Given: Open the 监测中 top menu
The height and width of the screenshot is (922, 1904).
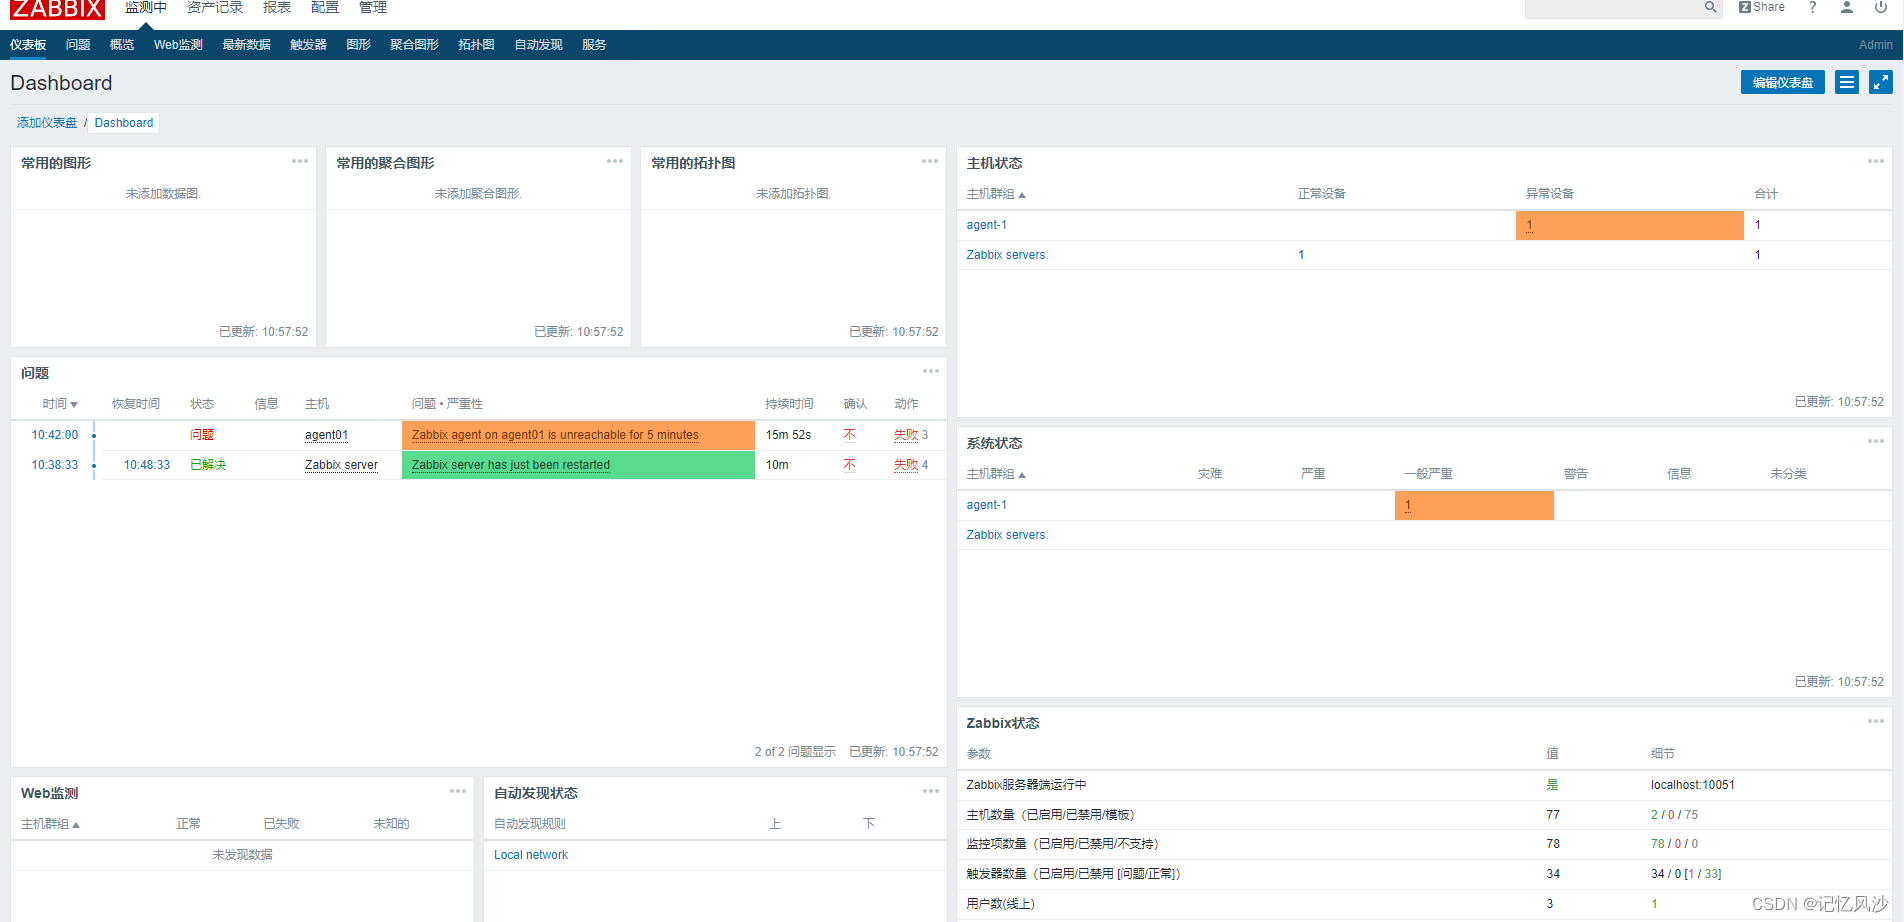Looking at the screenshot, I should [146, 7].
